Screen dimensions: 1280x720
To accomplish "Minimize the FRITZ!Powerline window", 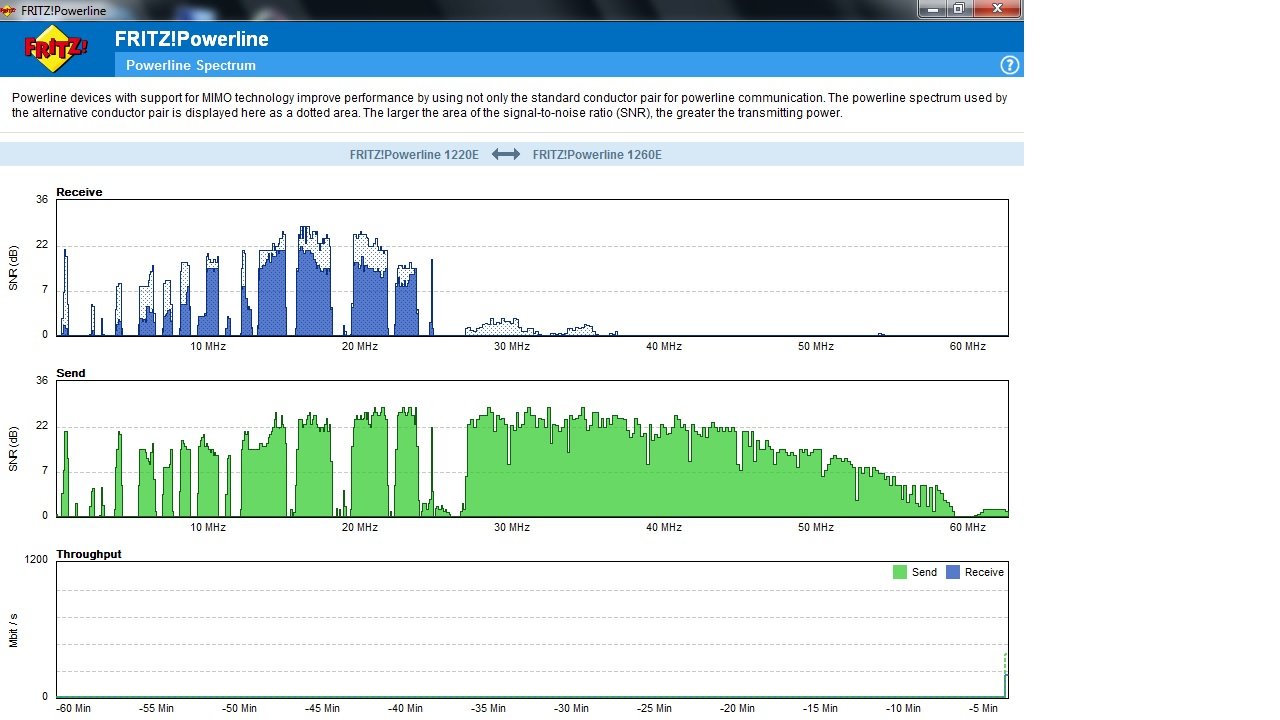I will (933, 8).
